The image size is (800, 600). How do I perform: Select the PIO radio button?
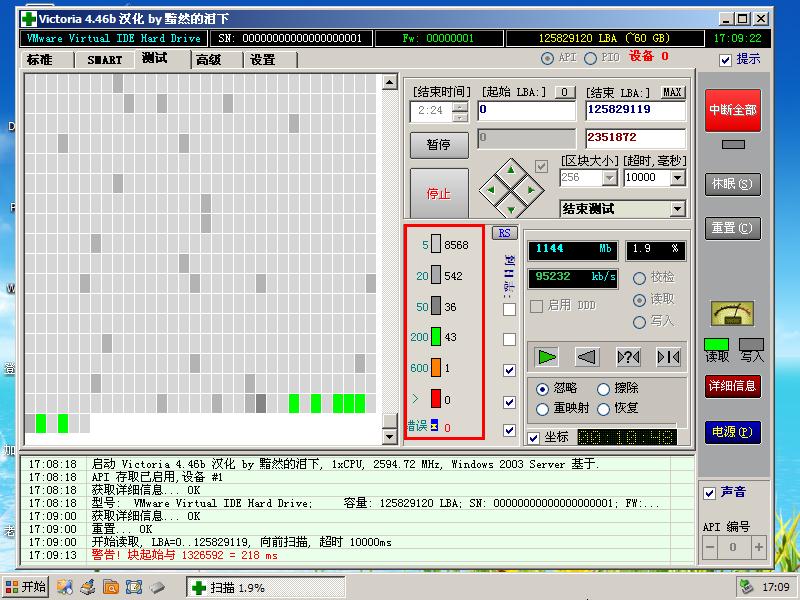[x=590, y=58]
